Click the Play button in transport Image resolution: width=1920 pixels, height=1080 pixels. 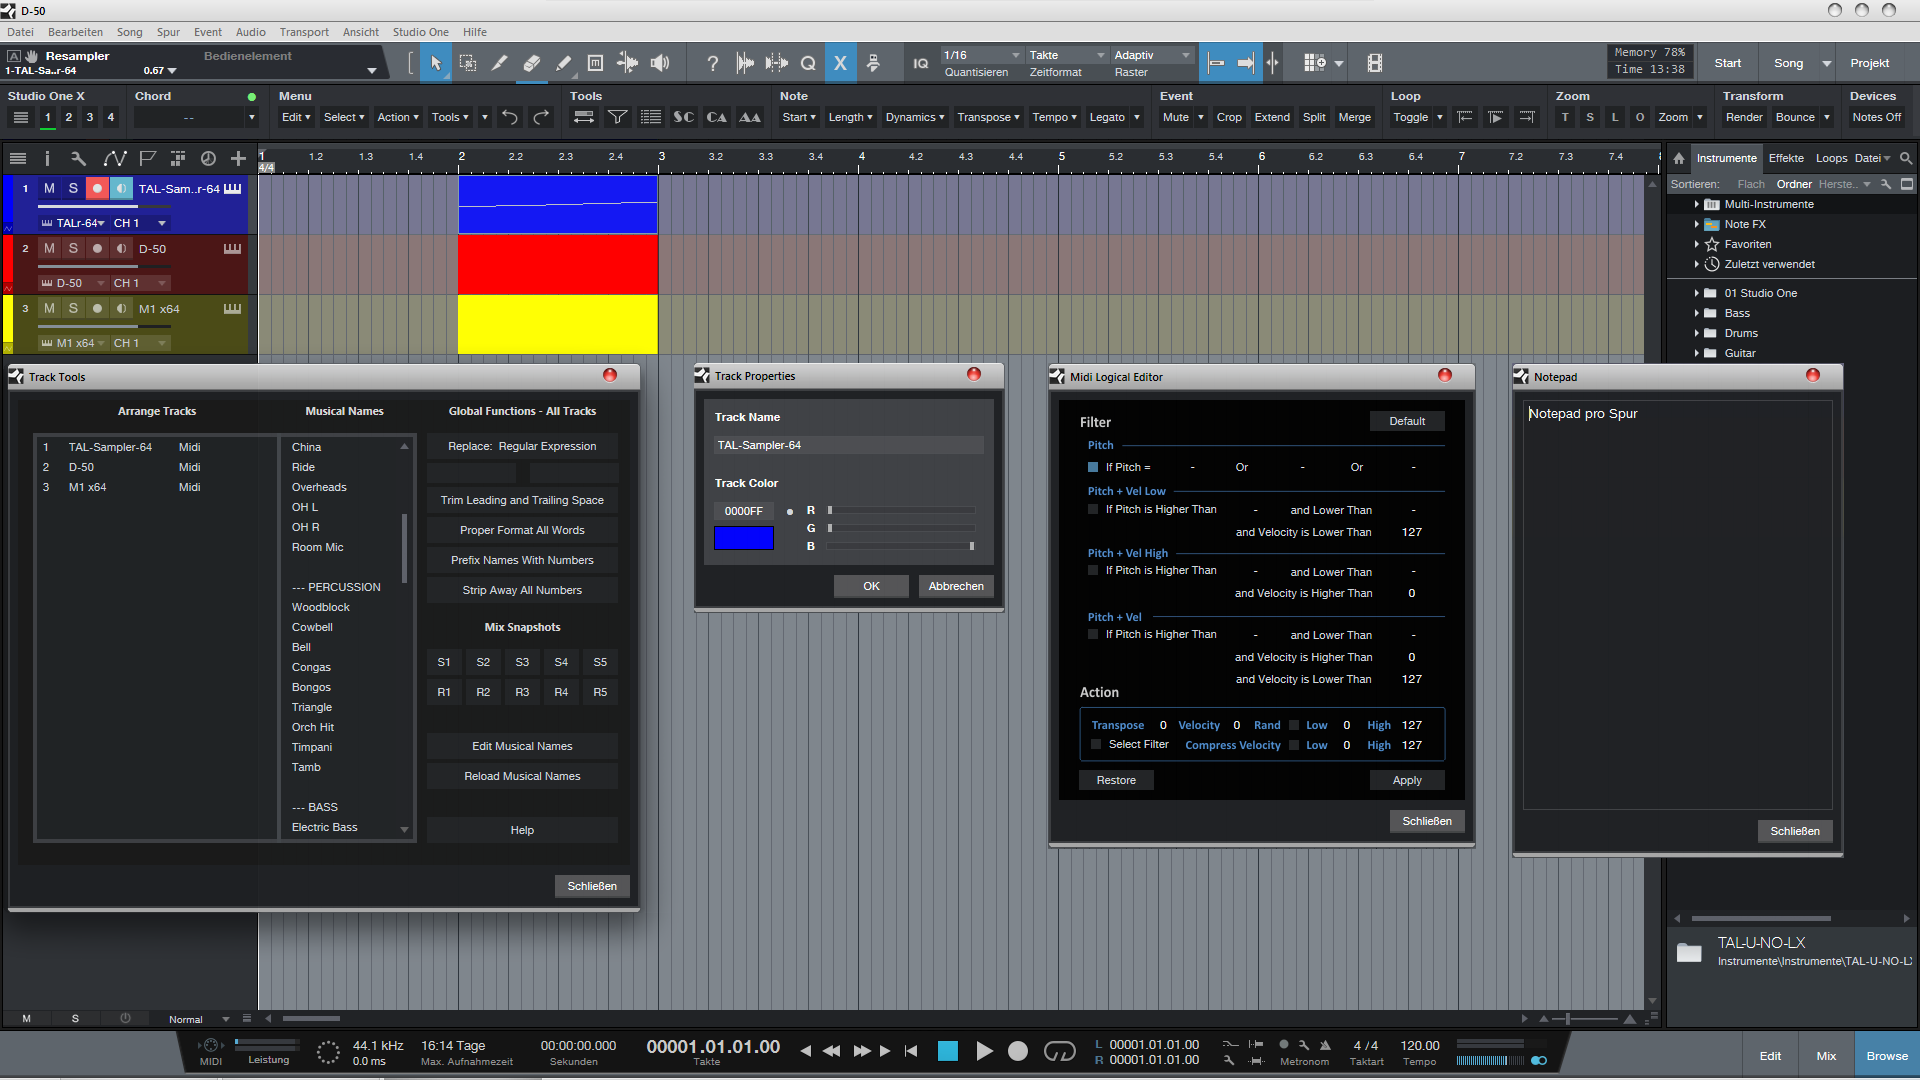(984, 1051)
